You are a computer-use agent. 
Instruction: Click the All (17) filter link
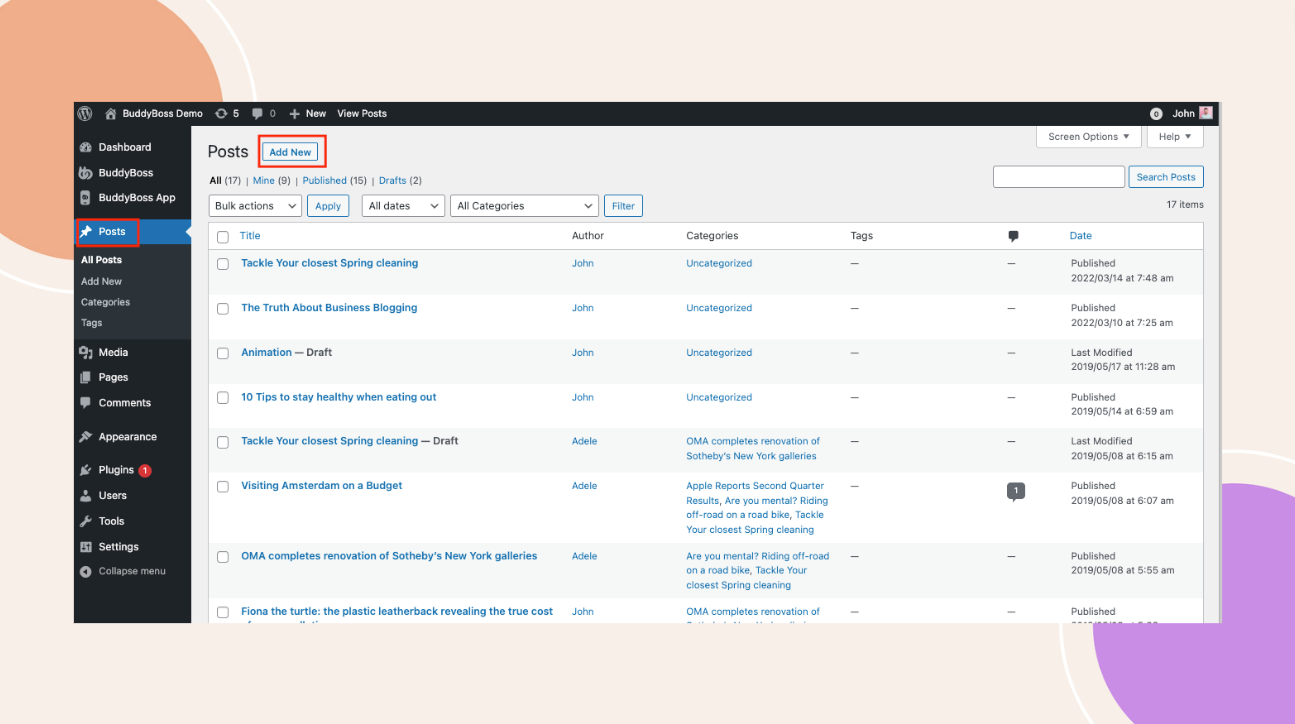225,181
